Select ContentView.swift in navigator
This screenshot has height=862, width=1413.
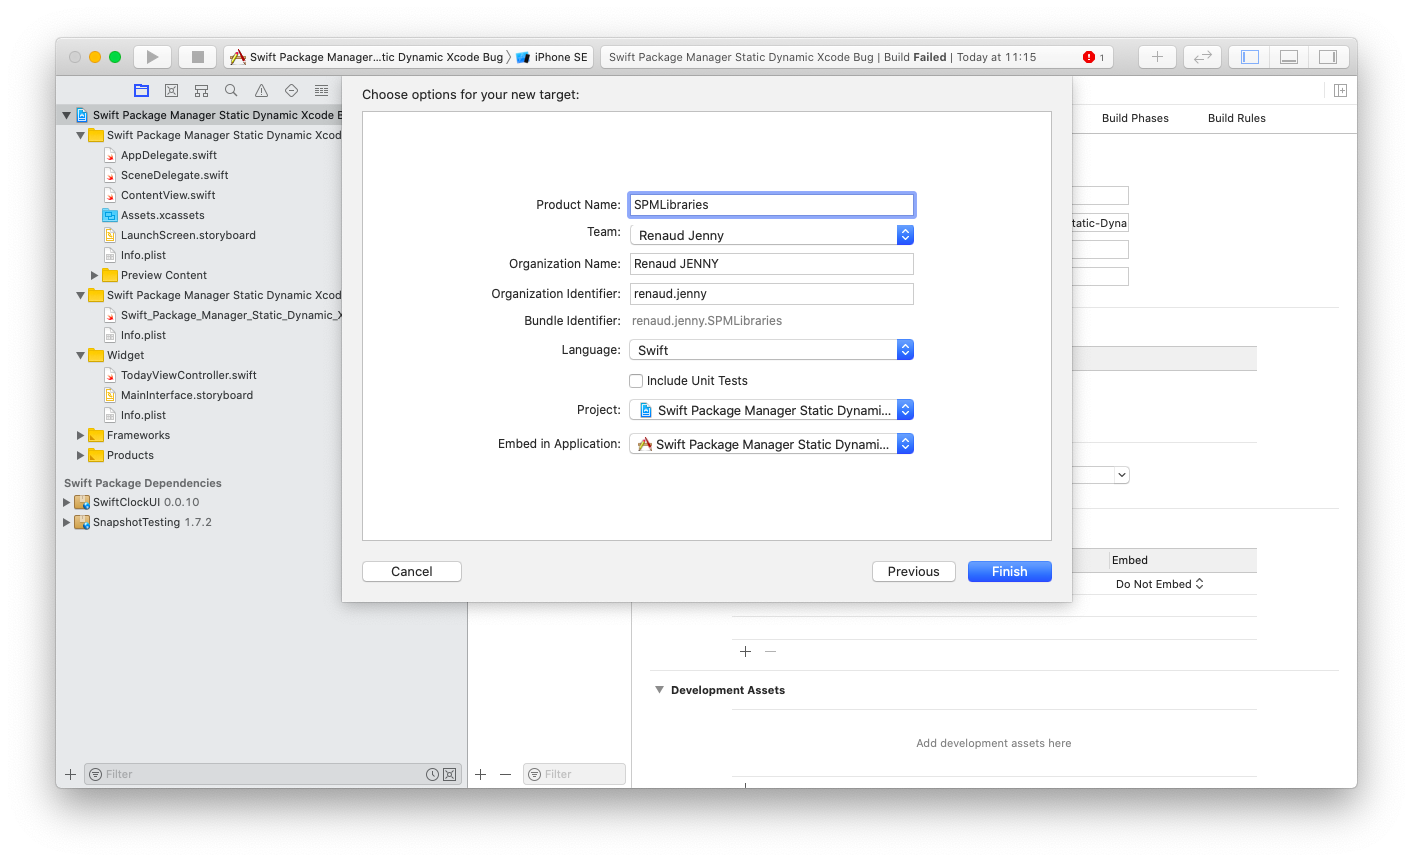(x=168, y=195)
